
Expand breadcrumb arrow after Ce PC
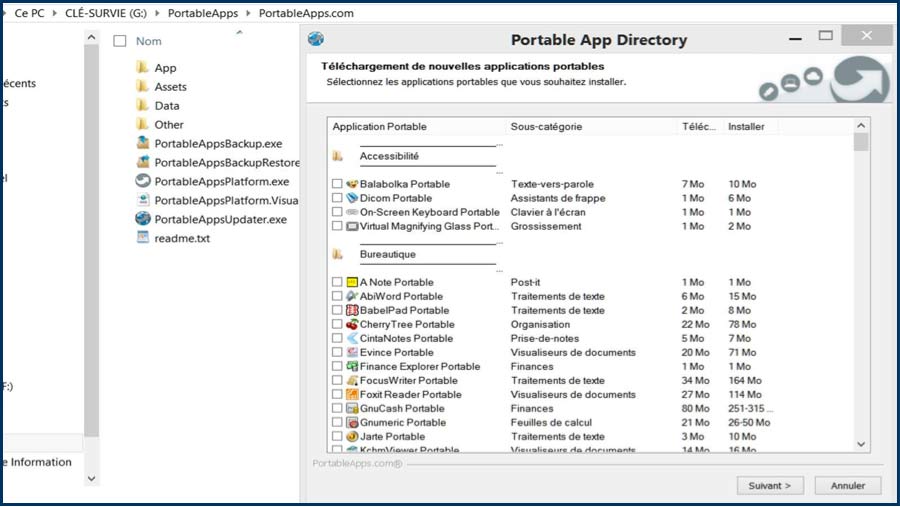55,13
